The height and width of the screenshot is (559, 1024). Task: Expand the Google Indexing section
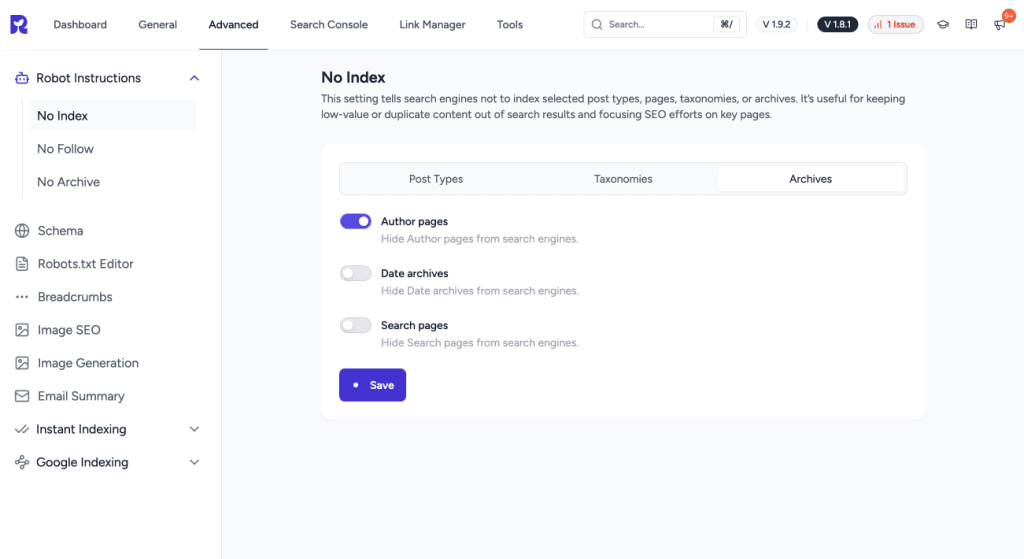pyautogui.click(x=194, y=462)
